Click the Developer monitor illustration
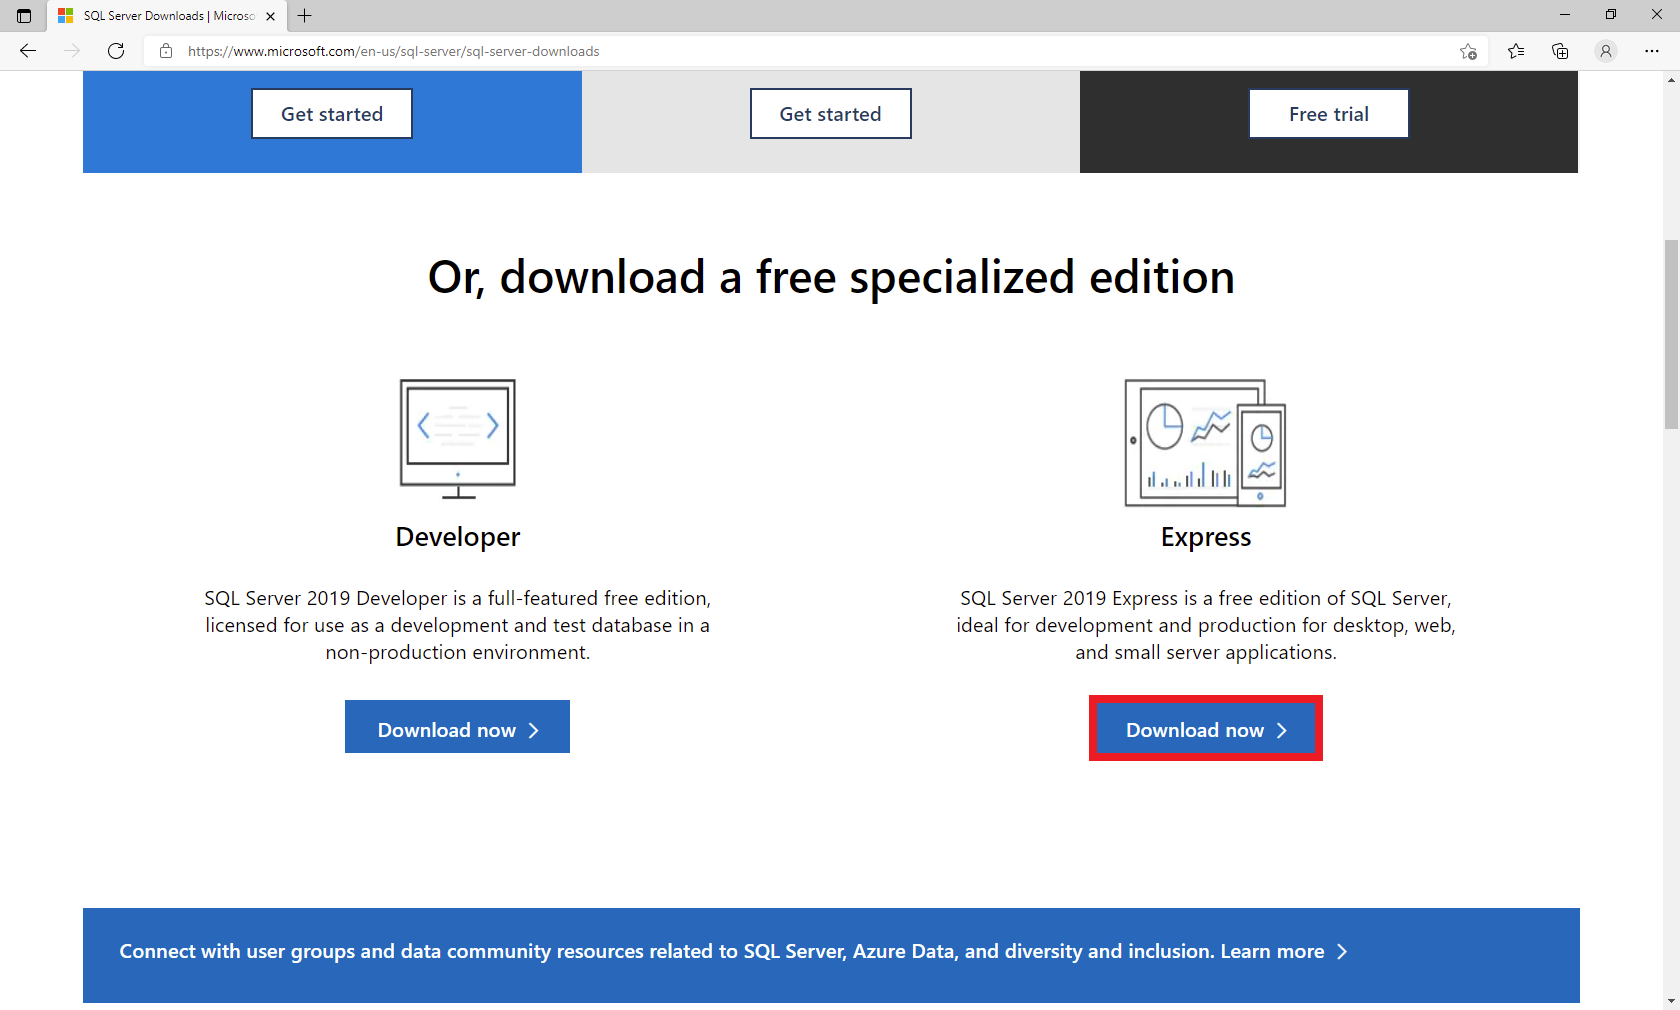 (458, 438)
